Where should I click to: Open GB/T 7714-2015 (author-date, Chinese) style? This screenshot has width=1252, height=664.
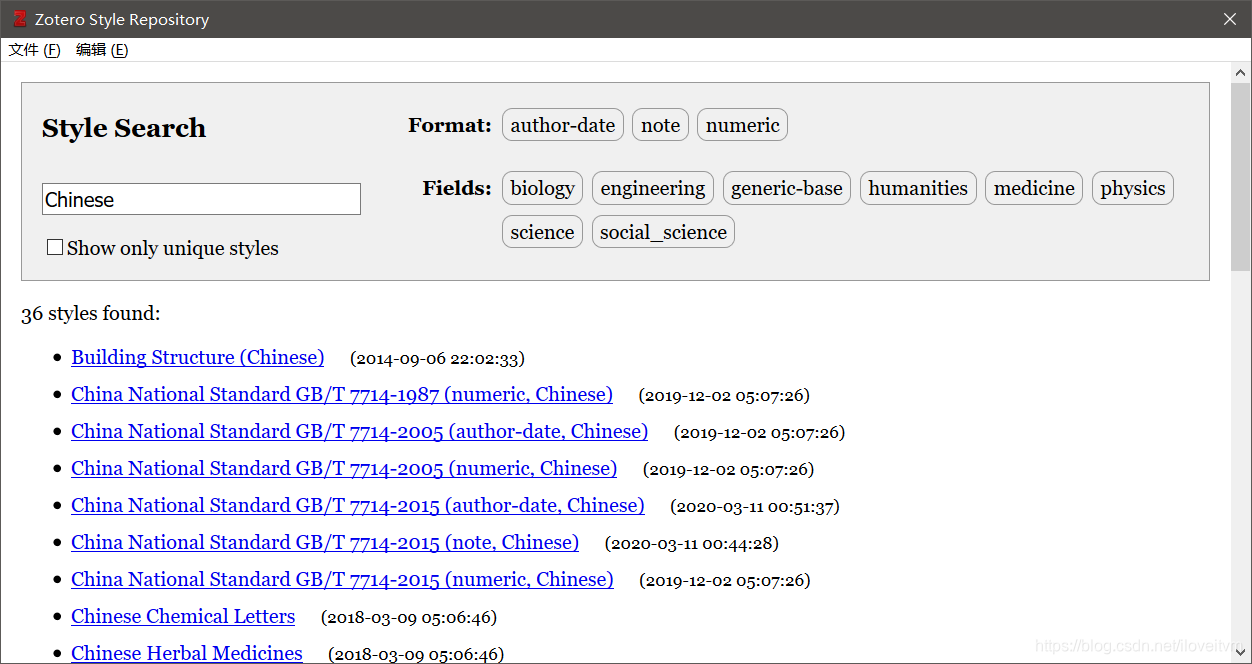358,505
